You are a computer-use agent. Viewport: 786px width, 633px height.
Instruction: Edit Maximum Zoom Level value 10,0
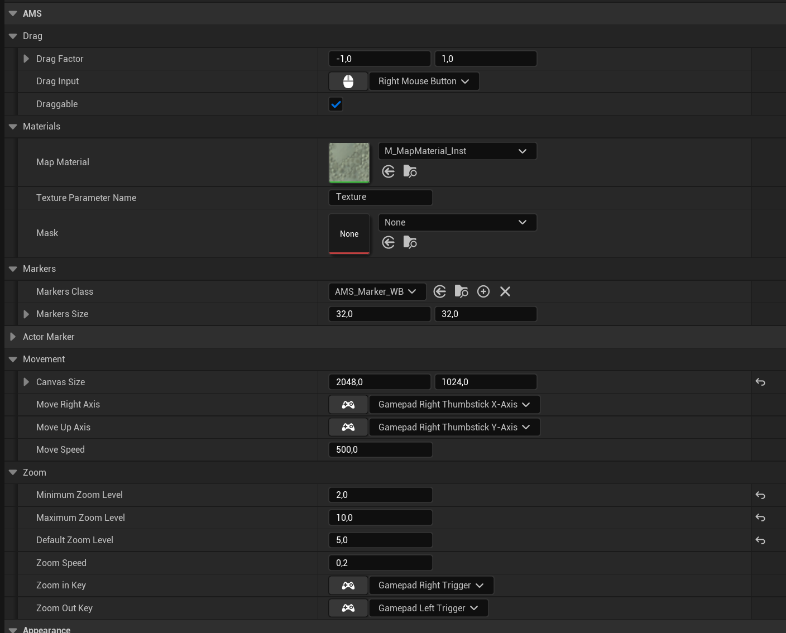[380, 518]
